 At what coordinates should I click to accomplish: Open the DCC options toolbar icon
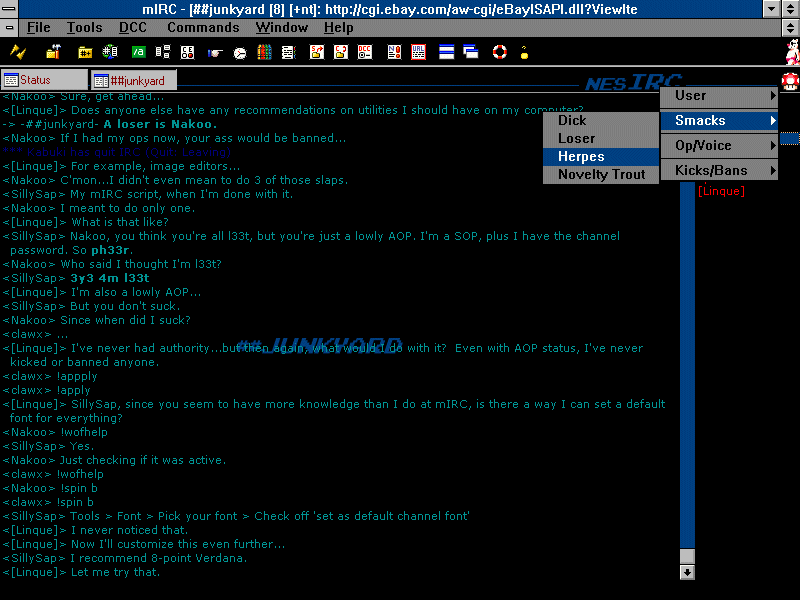coord(366,52)
